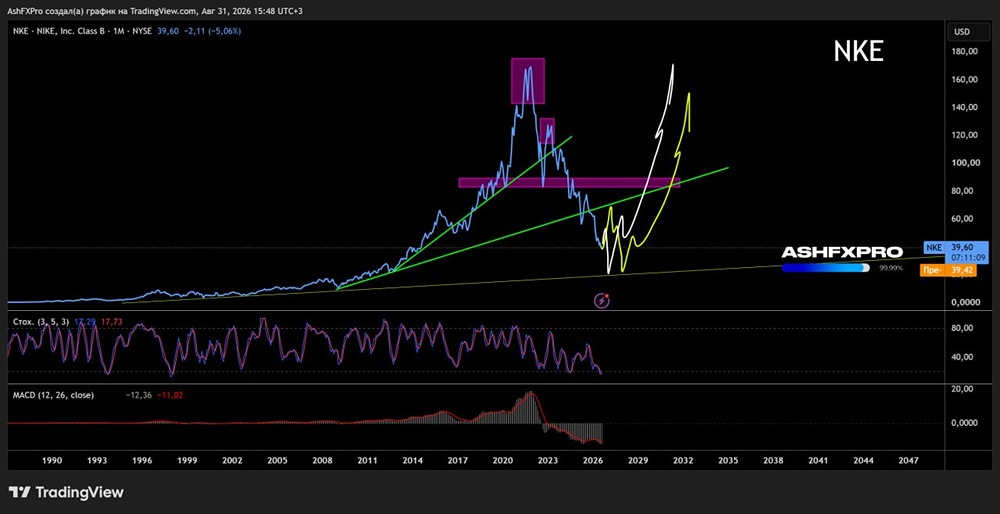Click the 2029 label on time axis
1000x514 pixels.
point(638,460)
